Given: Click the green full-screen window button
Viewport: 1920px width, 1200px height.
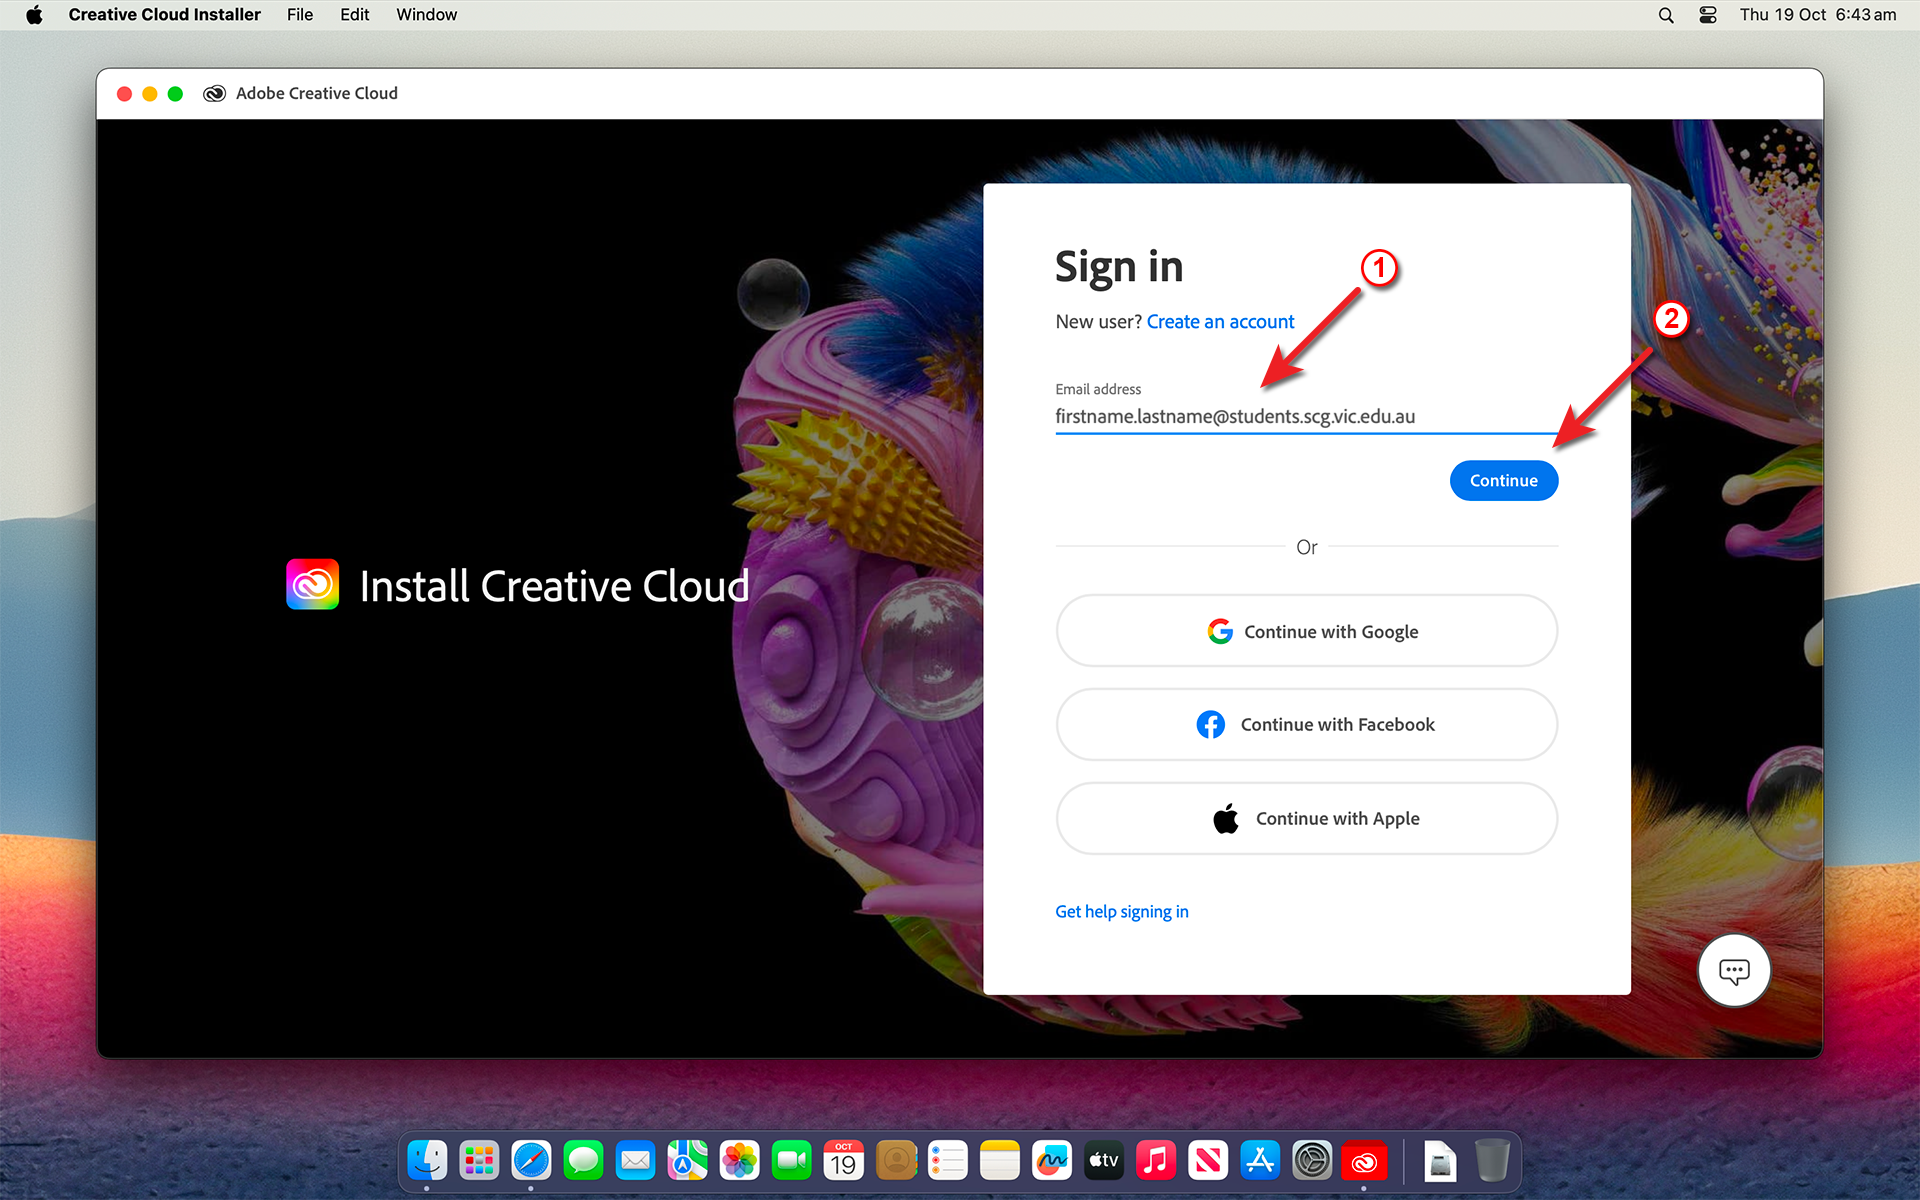Looking at the screenshot, I should click(175, 94).
